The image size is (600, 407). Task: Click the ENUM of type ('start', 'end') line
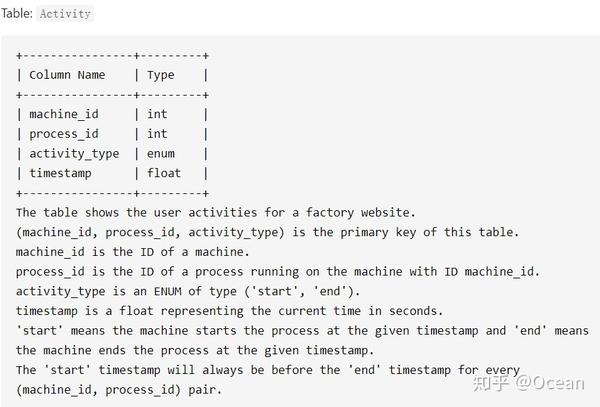188,291
